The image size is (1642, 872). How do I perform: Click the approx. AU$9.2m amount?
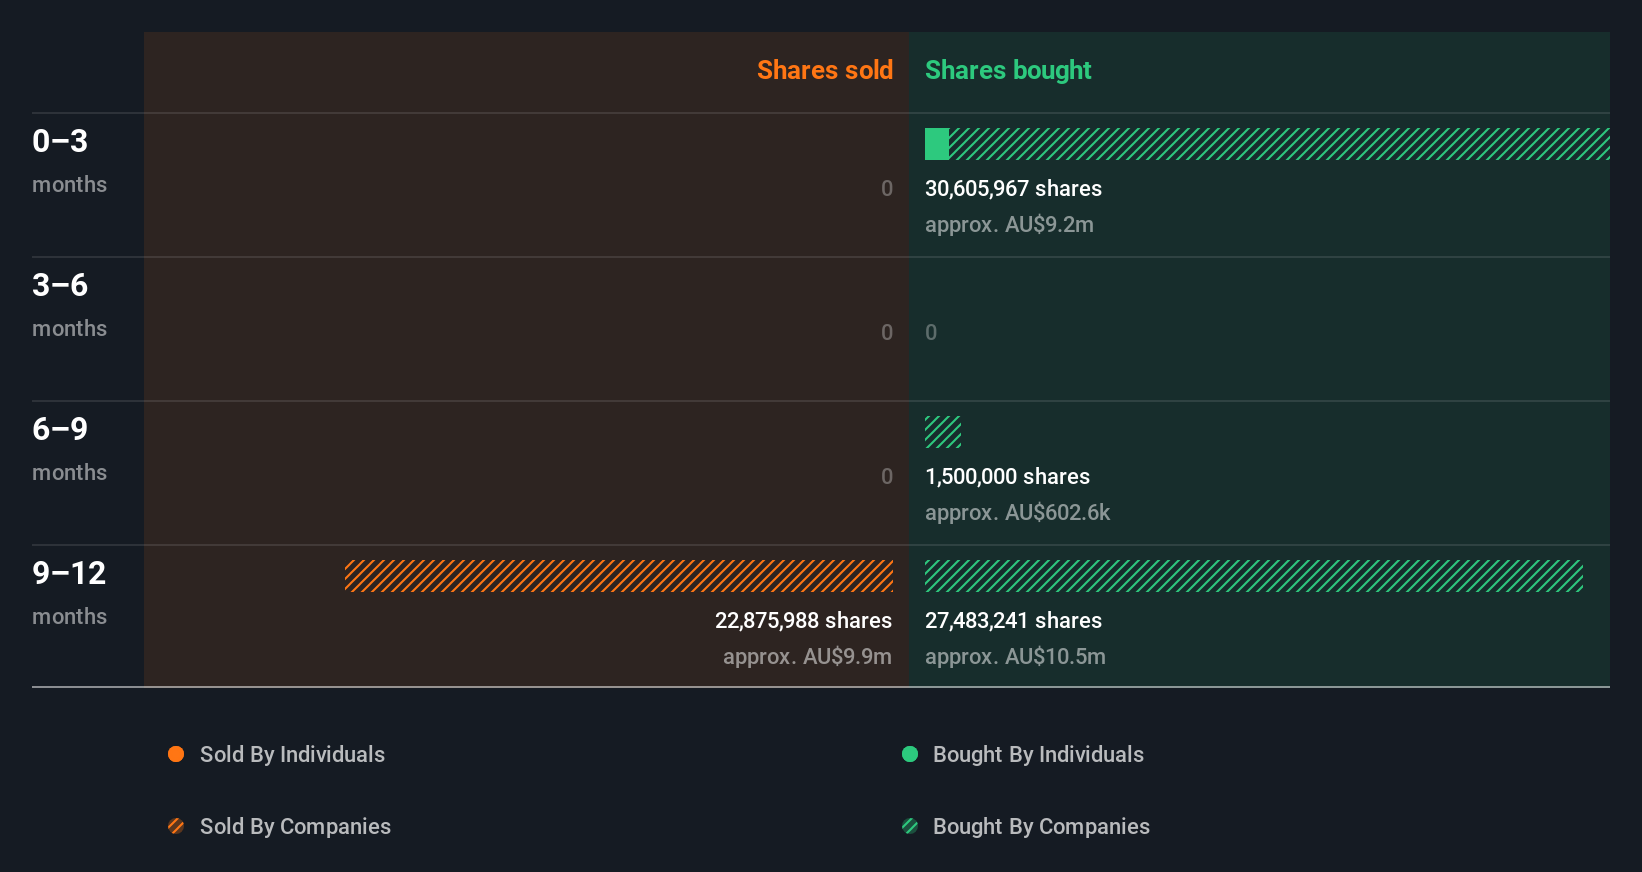(x=1009, y=224)
